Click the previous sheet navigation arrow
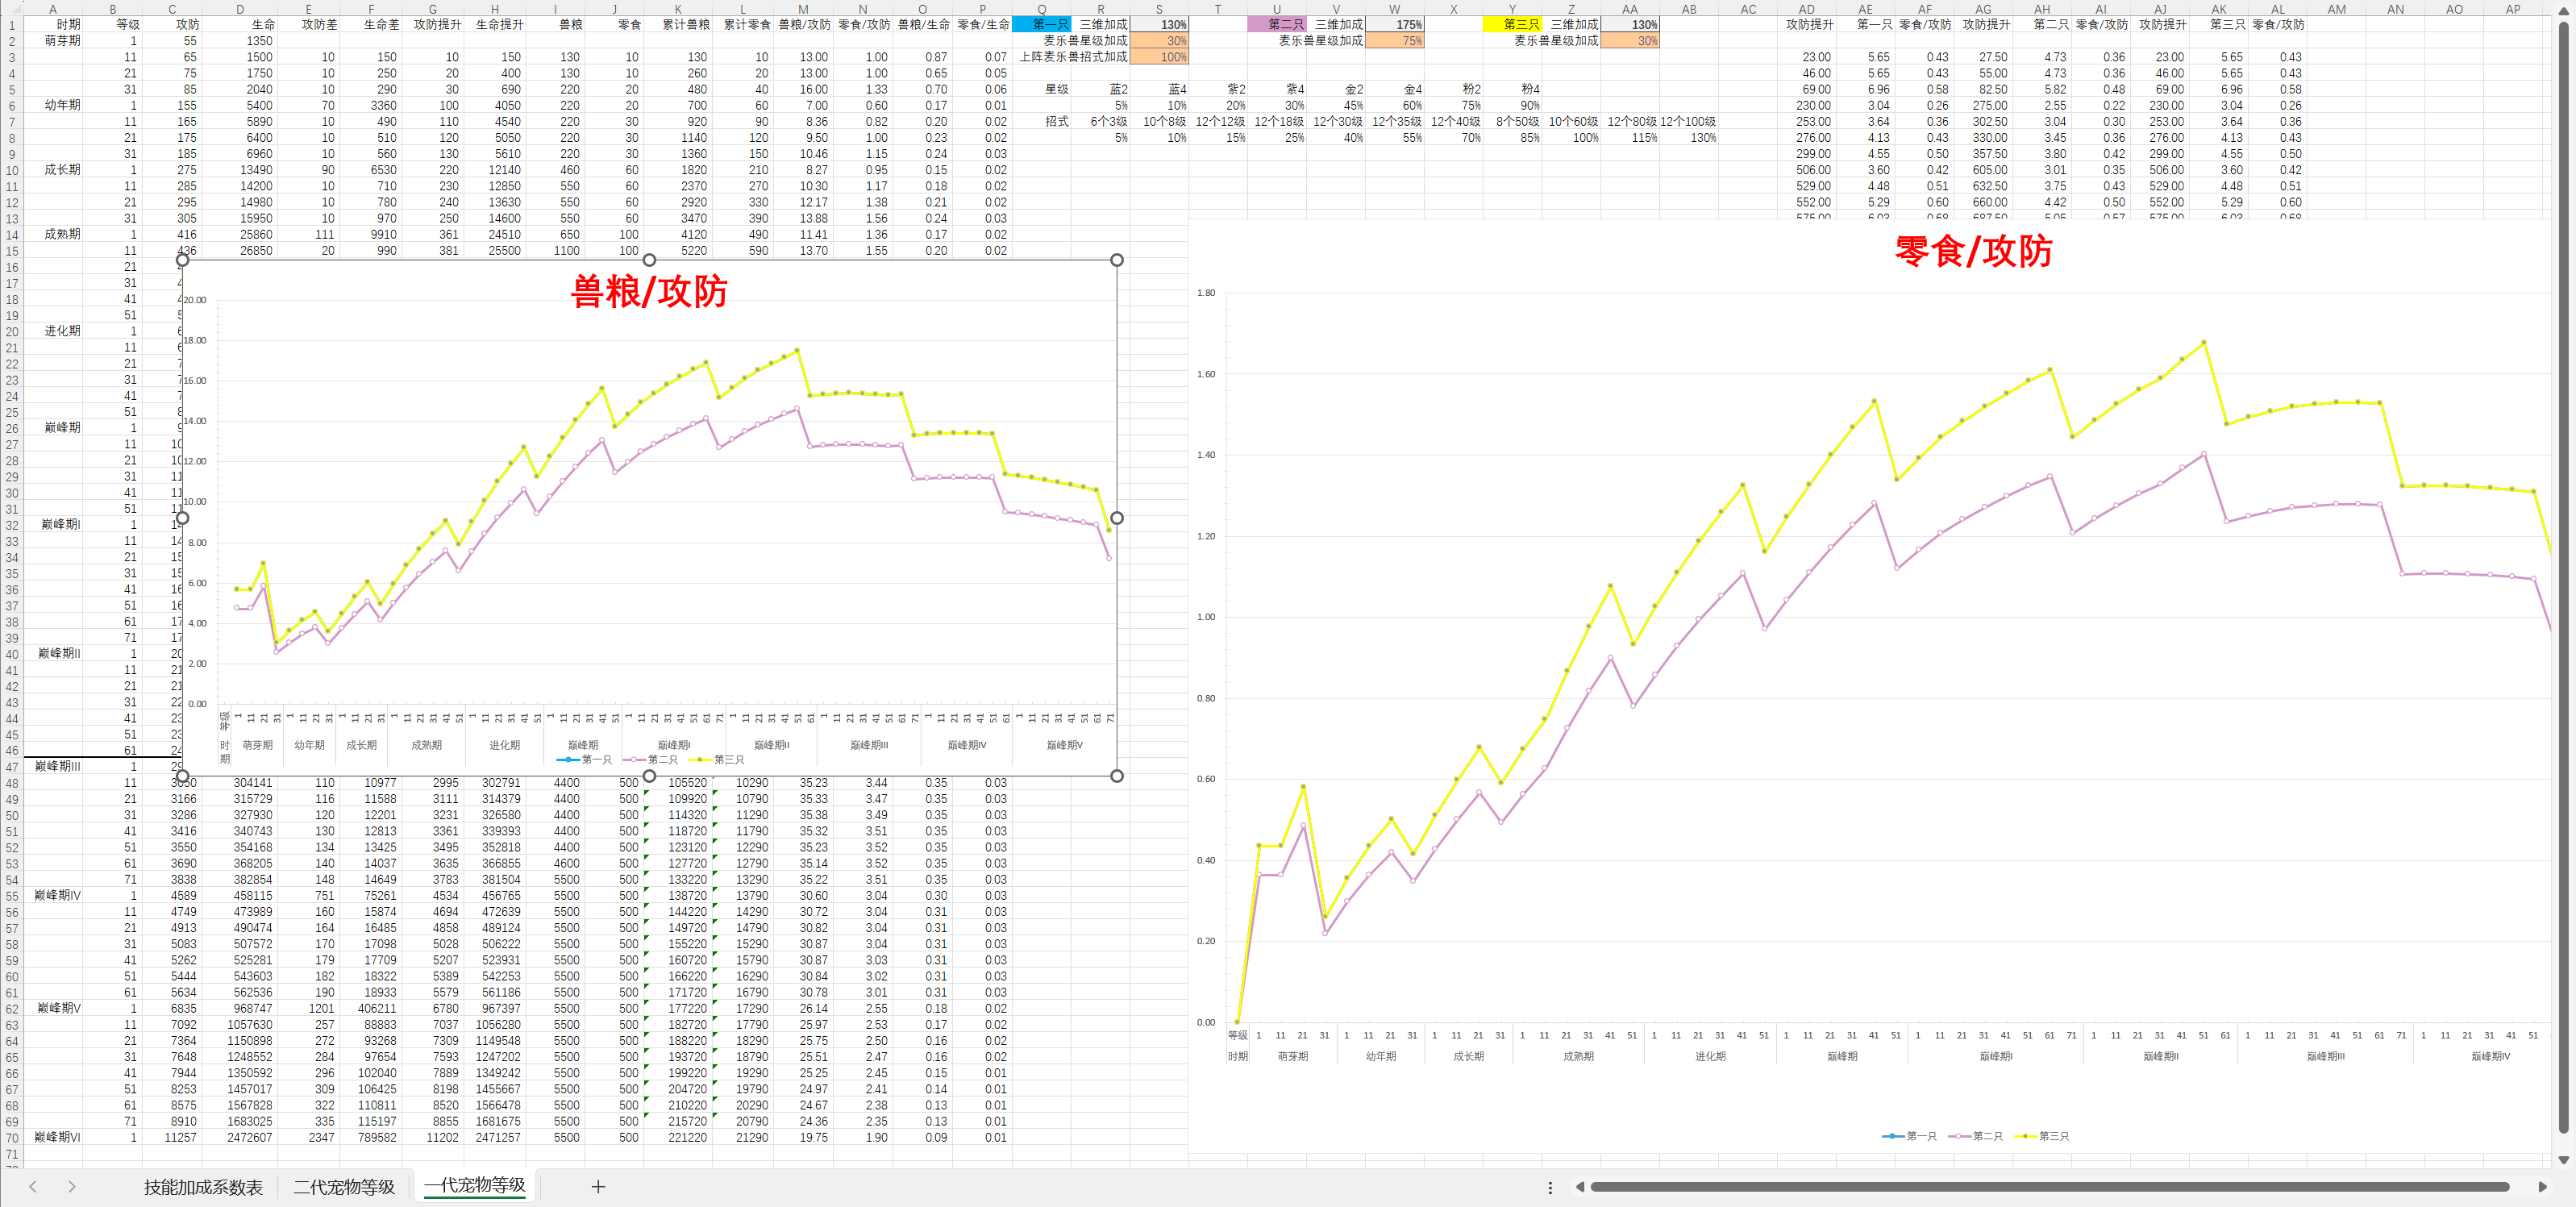Screen dimensions: 2576x1207 [33, 1186]
